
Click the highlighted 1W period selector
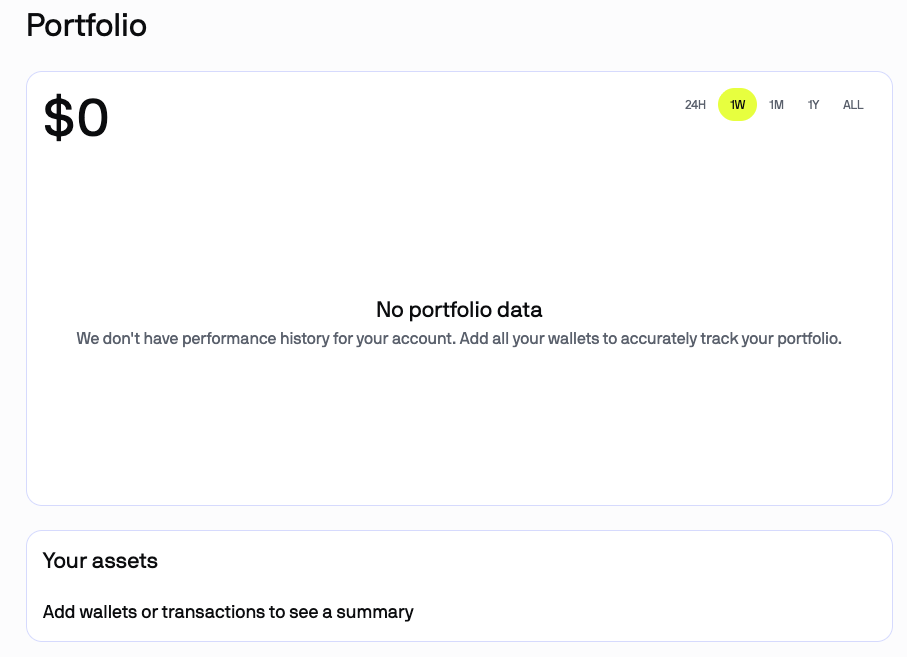(x=737, y=104)
